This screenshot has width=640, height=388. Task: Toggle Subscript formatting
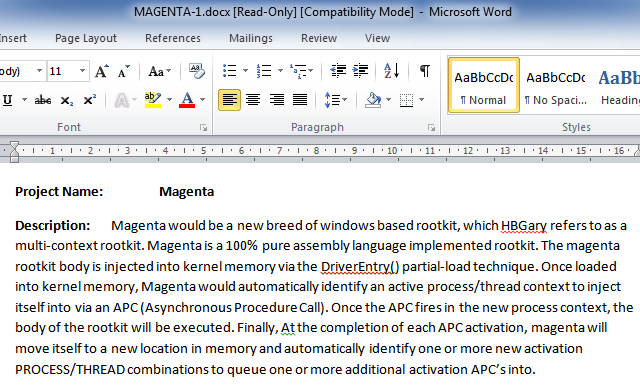(x=67, y=100)
